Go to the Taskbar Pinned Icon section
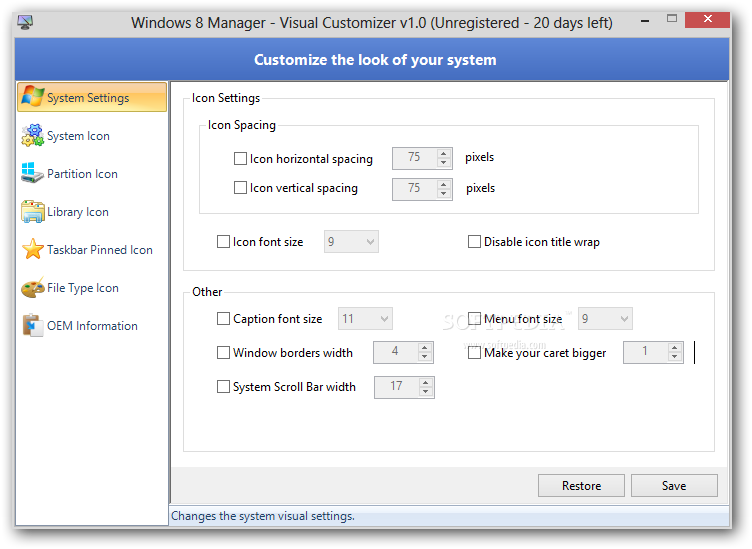 pos(100,250)
